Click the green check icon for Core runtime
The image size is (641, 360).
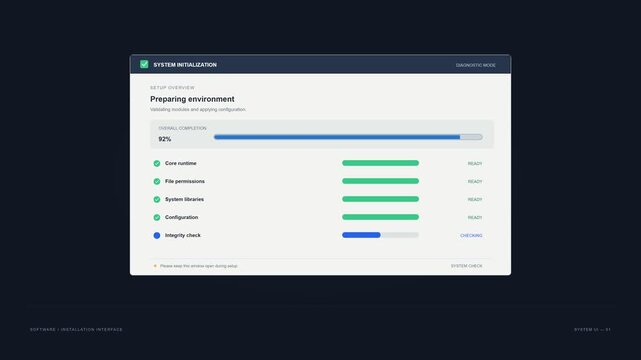[x=157, y=163]
